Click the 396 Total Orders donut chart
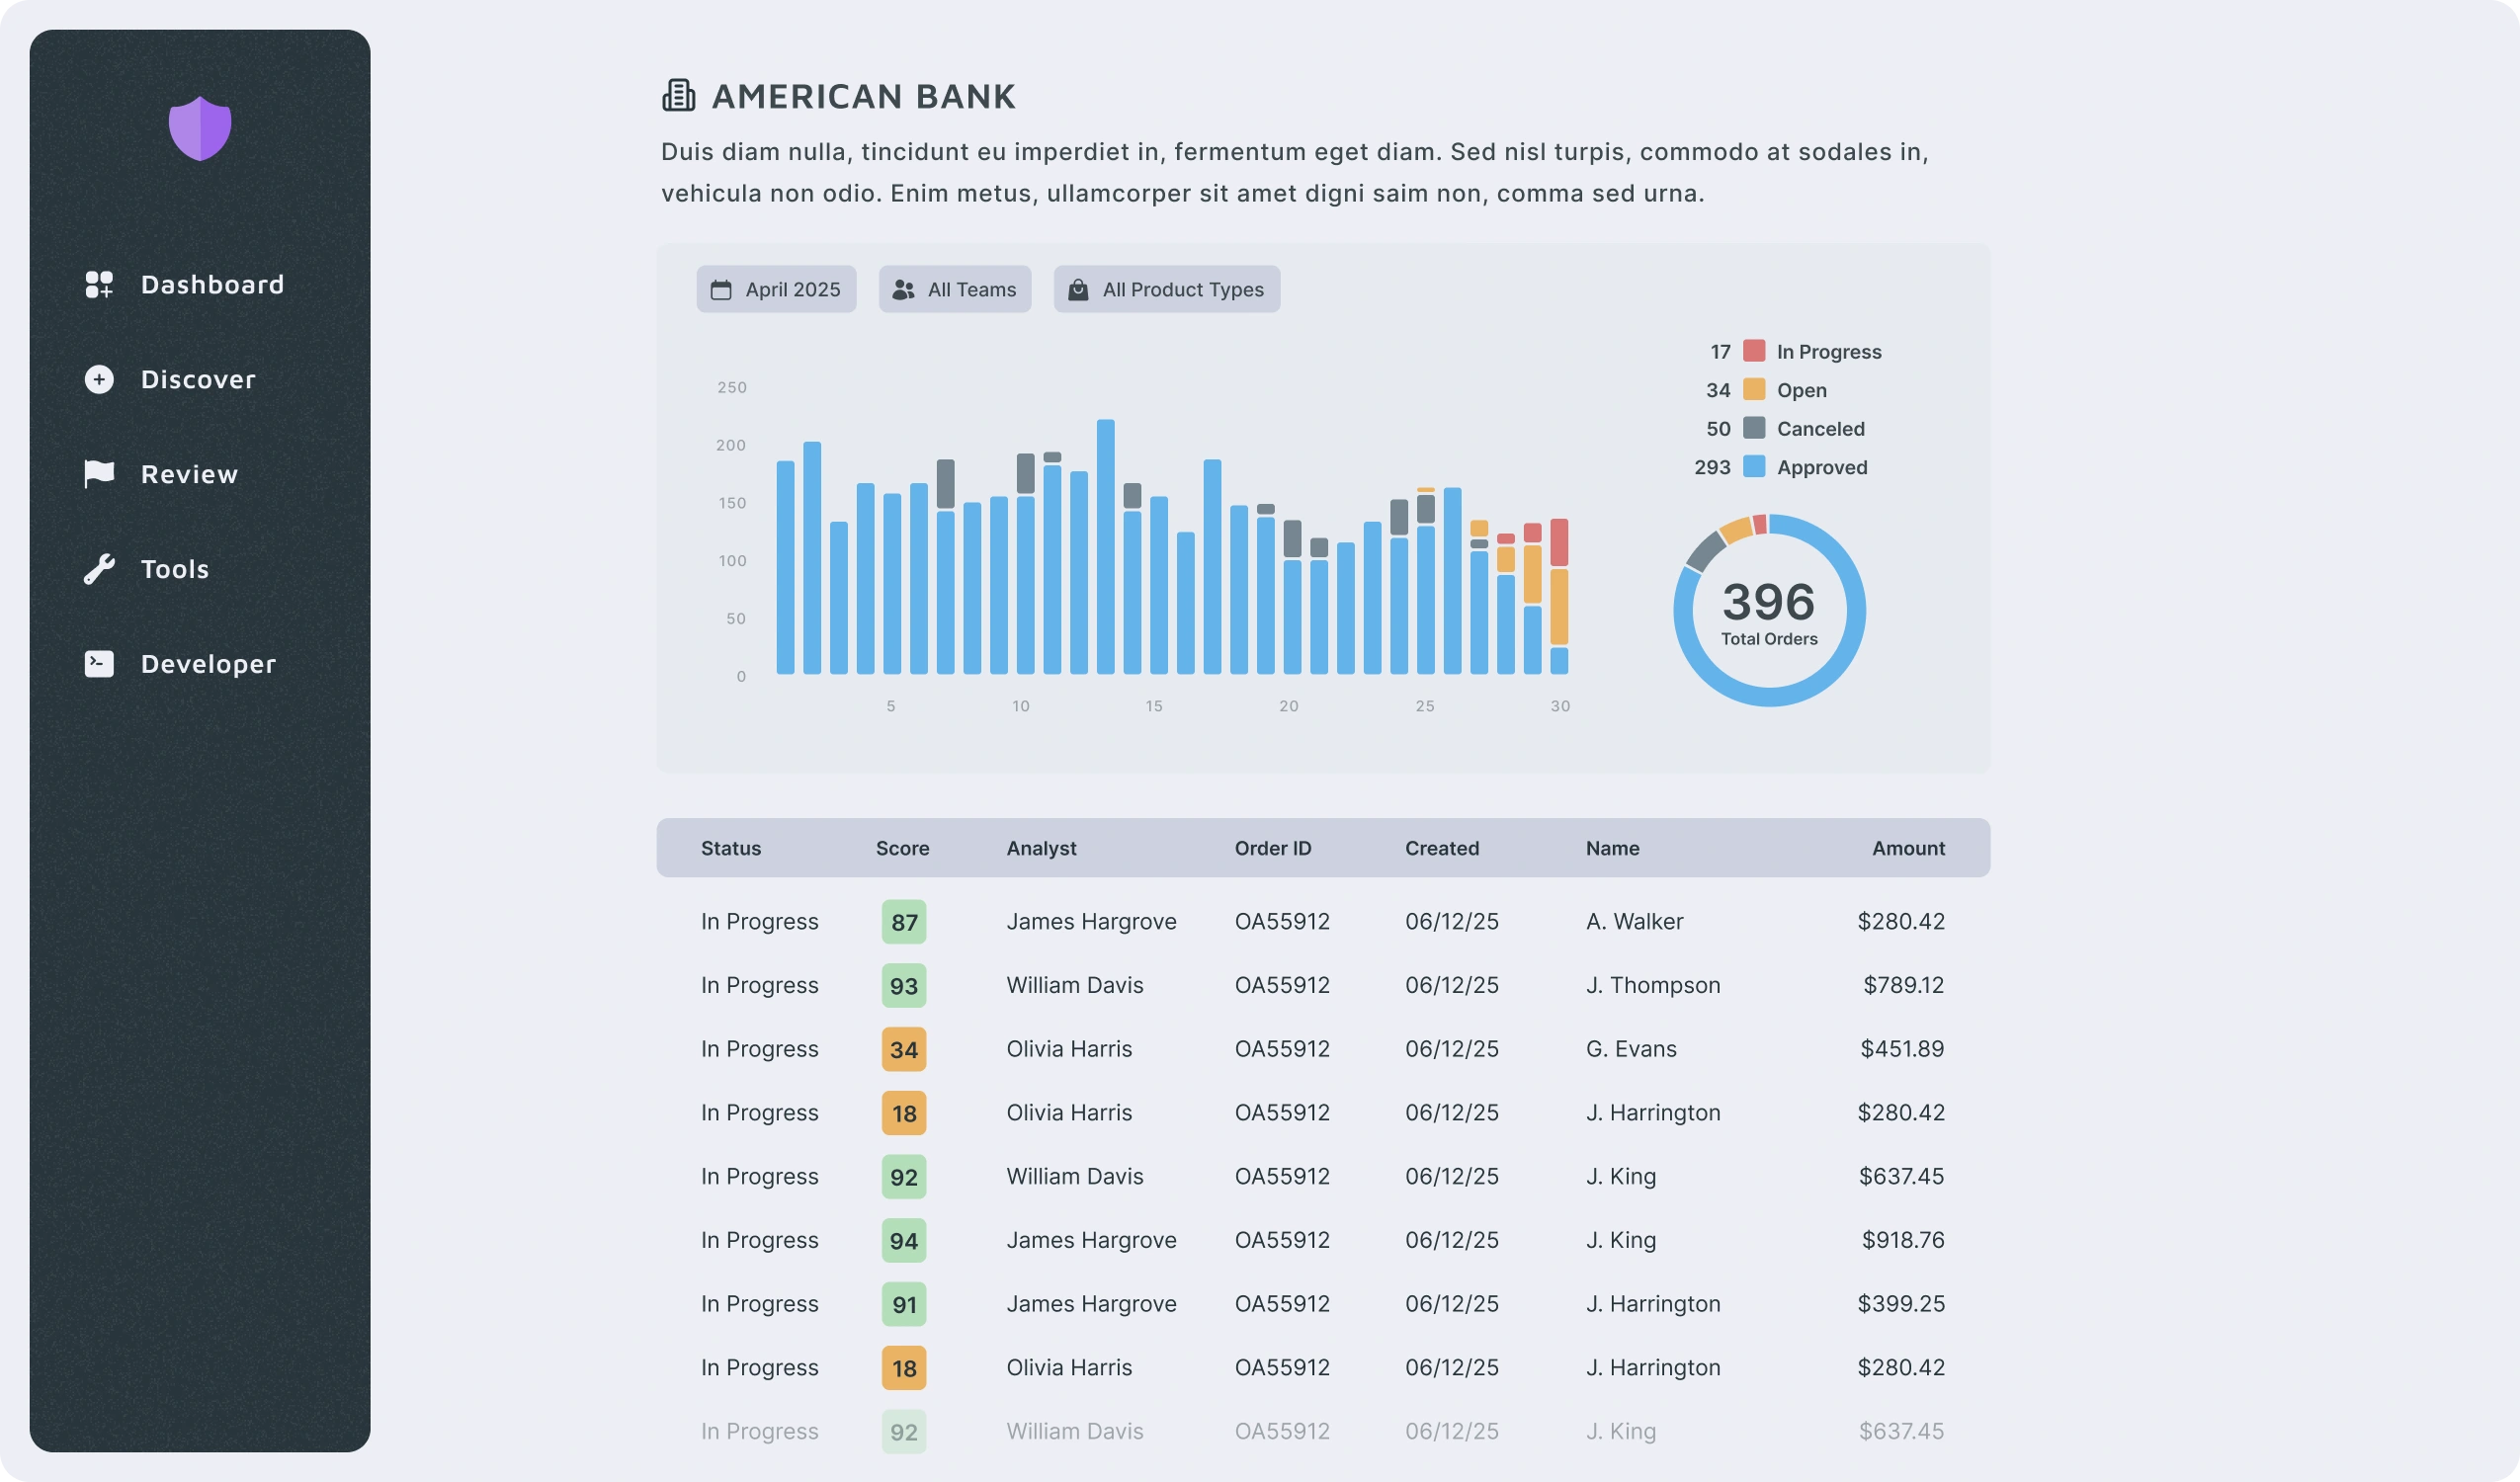Image resolution: width=2520 pixels, height=1482 pixels. pos(1769,610)
